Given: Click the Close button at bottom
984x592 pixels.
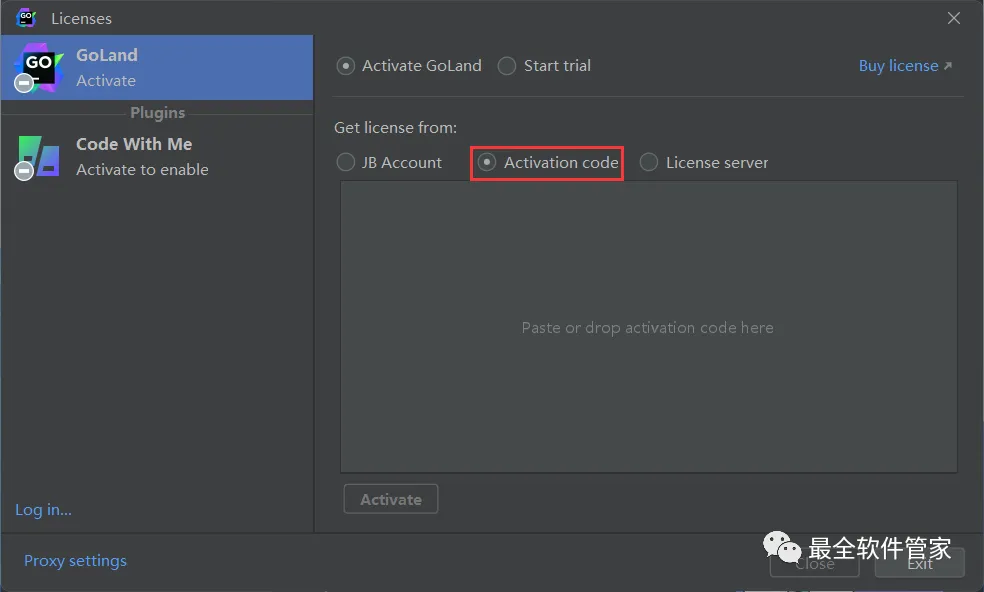Looking at the screenshot, I should coord(815,563).
